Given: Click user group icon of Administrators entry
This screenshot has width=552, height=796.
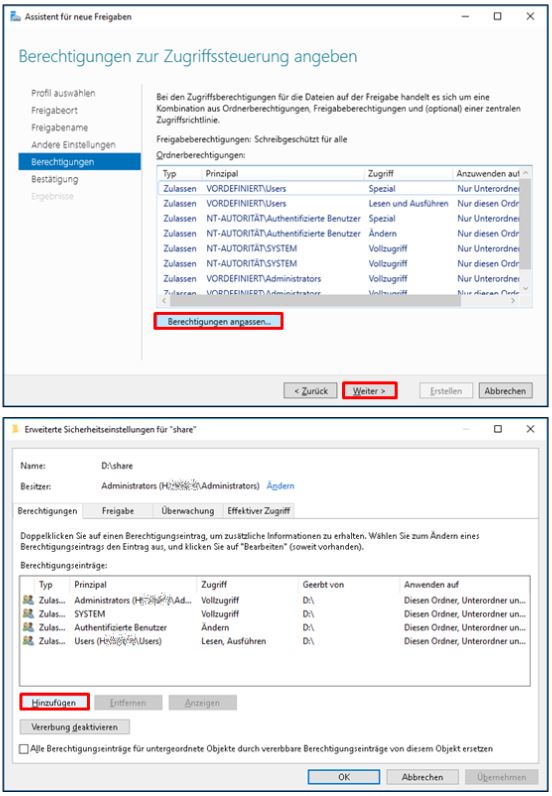Looking at the screenshot, I should click(28, 600).
